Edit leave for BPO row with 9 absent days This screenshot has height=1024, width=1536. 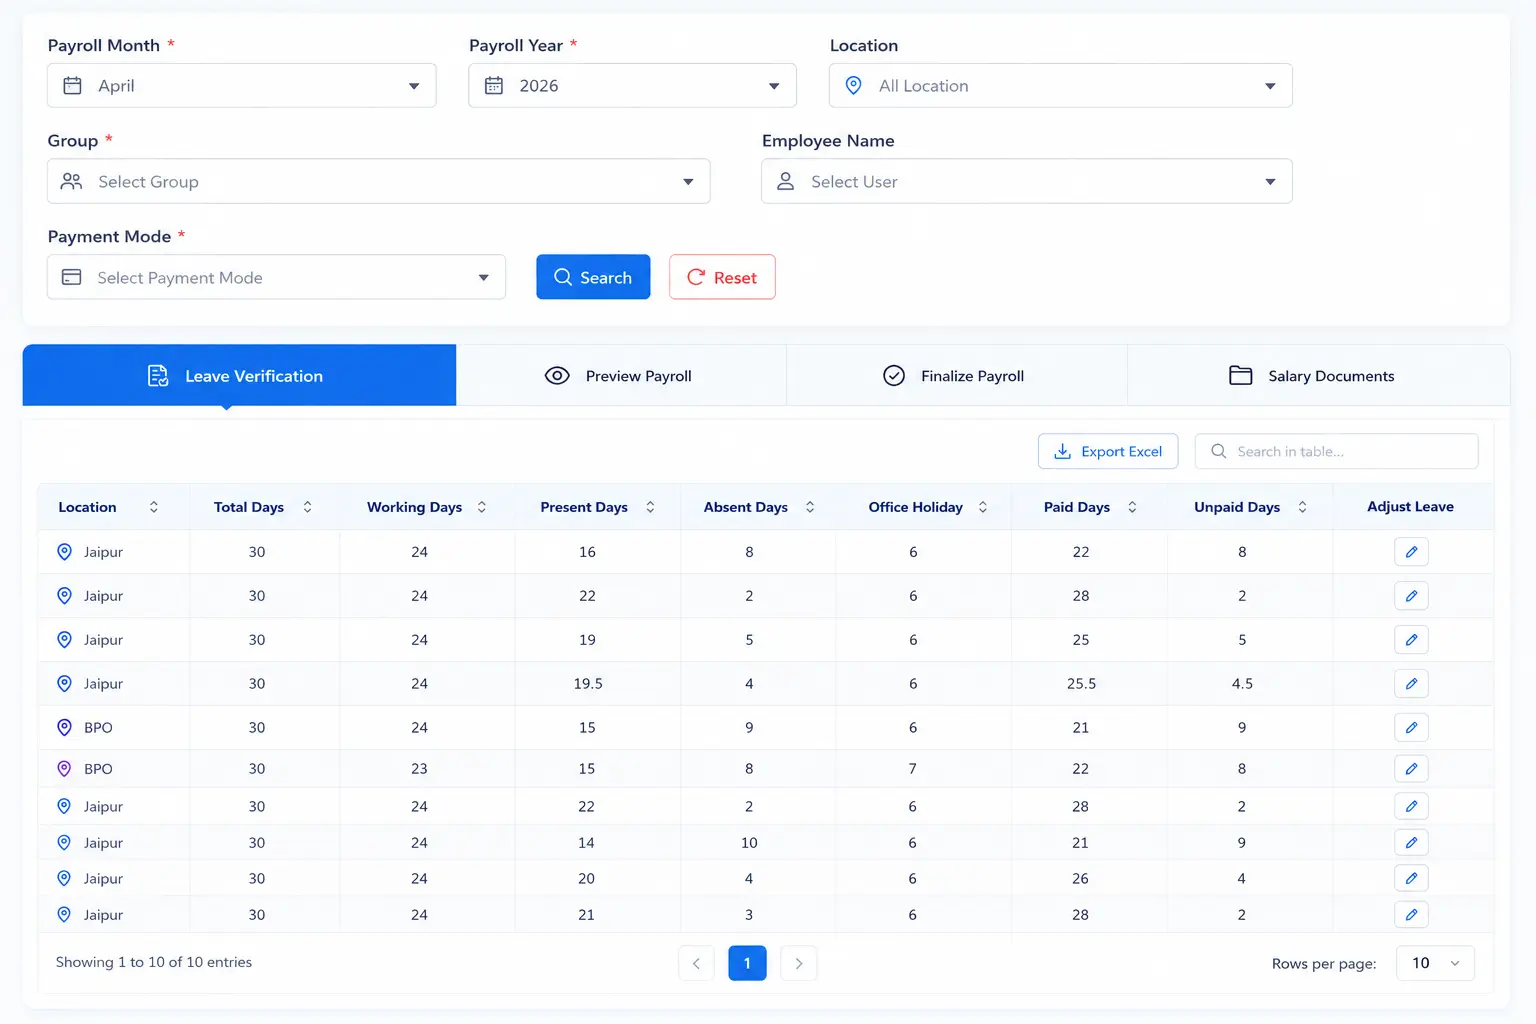point(1411,728)
